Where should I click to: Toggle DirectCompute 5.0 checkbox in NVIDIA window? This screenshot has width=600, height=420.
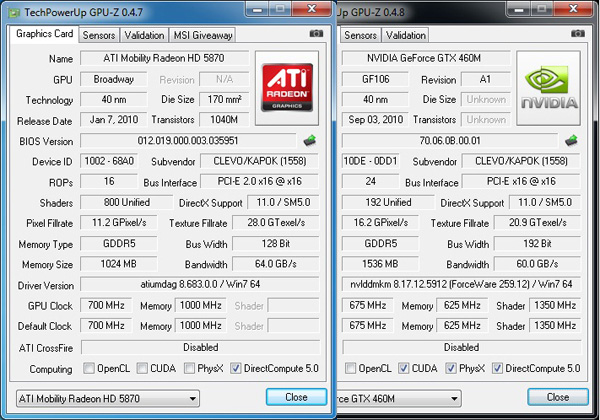(x=497, y=368)
